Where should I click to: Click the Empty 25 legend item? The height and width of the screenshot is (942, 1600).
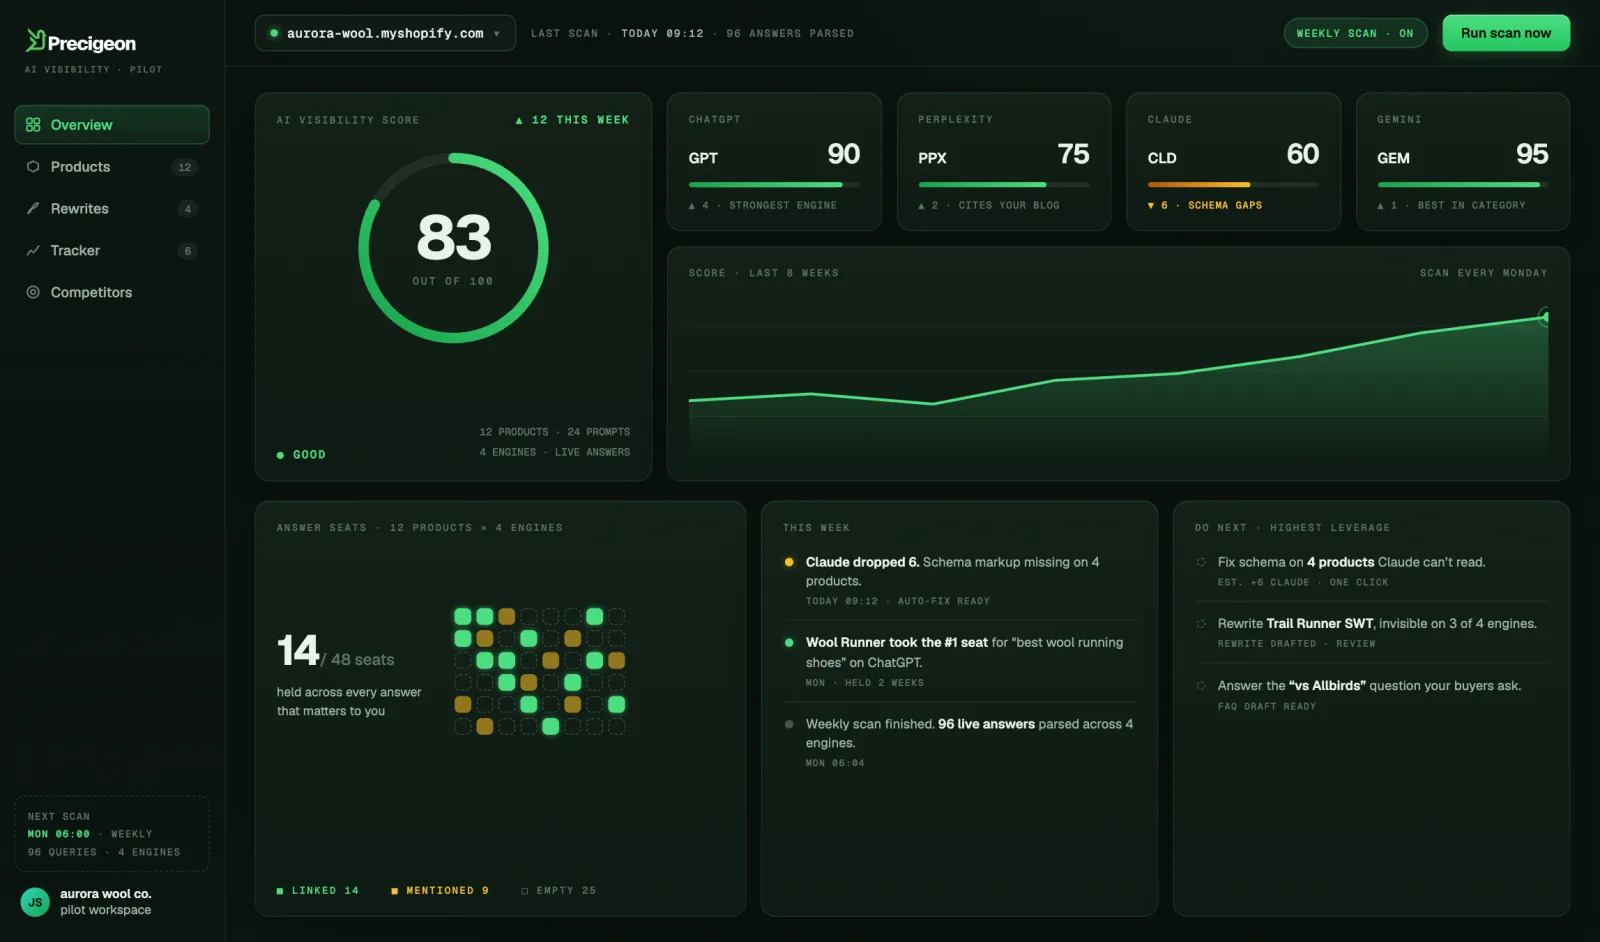click(558, 890)
